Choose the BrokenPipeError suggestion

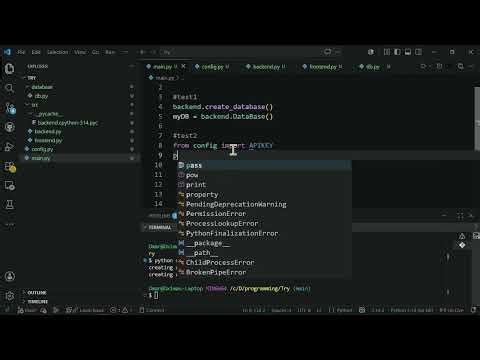[264, 272]
